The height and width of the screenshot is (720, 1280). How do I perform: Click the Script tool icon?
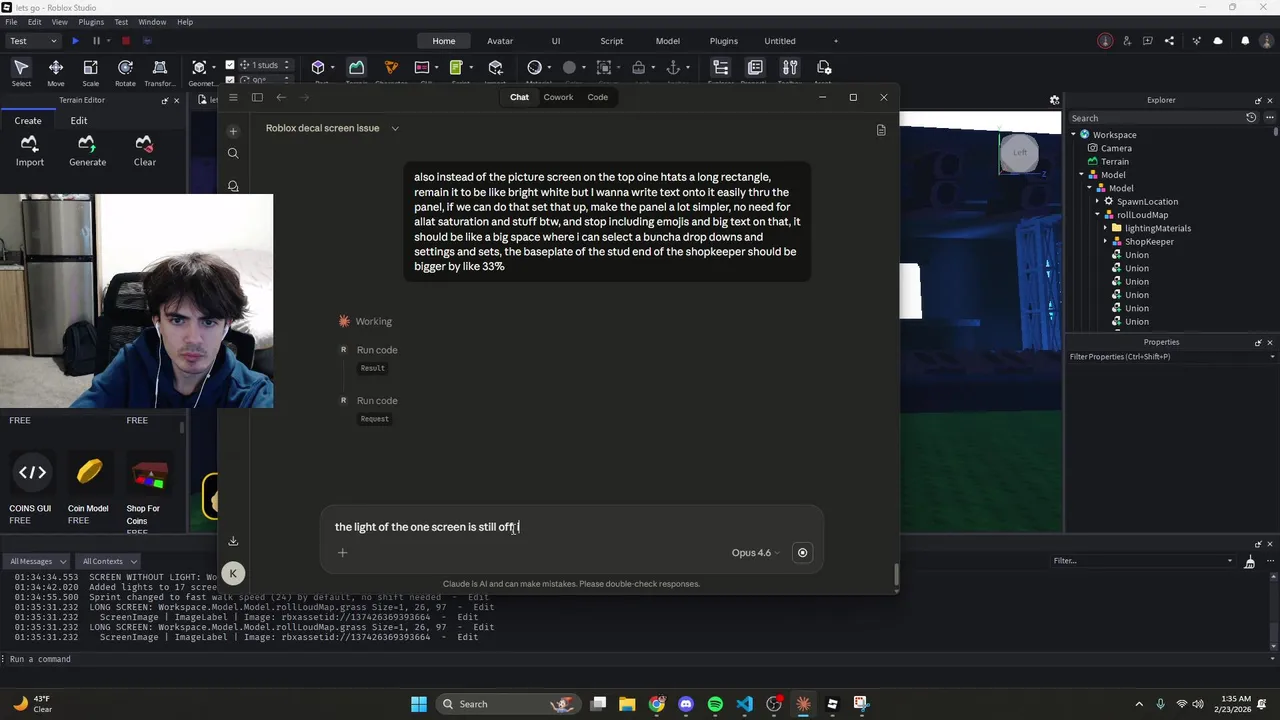[x=456, y=68]
